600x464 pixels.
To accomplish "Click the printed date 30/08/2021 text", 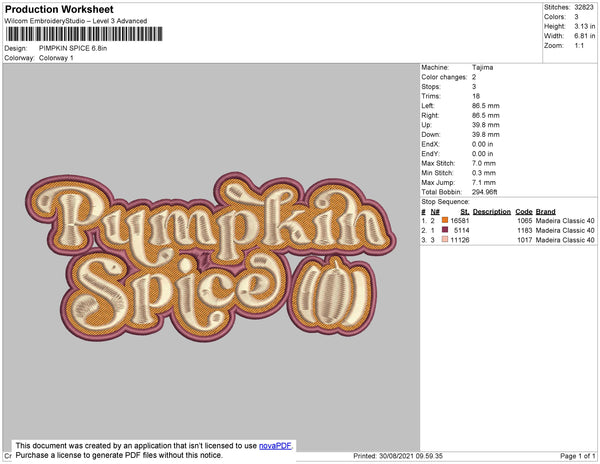I will (396, 456).
